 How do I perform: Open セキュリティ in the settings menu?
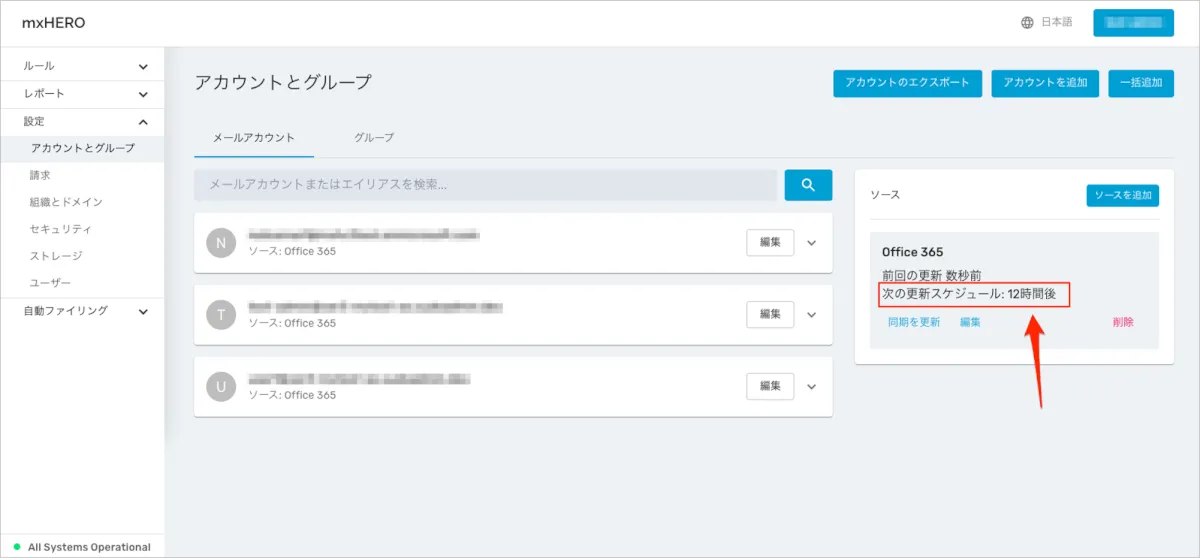pyautogui.click(x=61, y=229)
